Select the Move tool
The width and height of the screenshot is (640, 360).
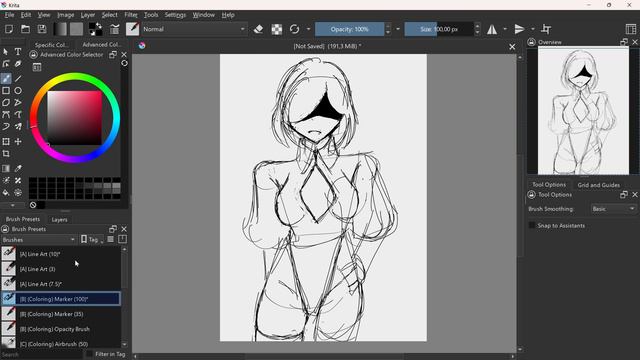(18, 141)
